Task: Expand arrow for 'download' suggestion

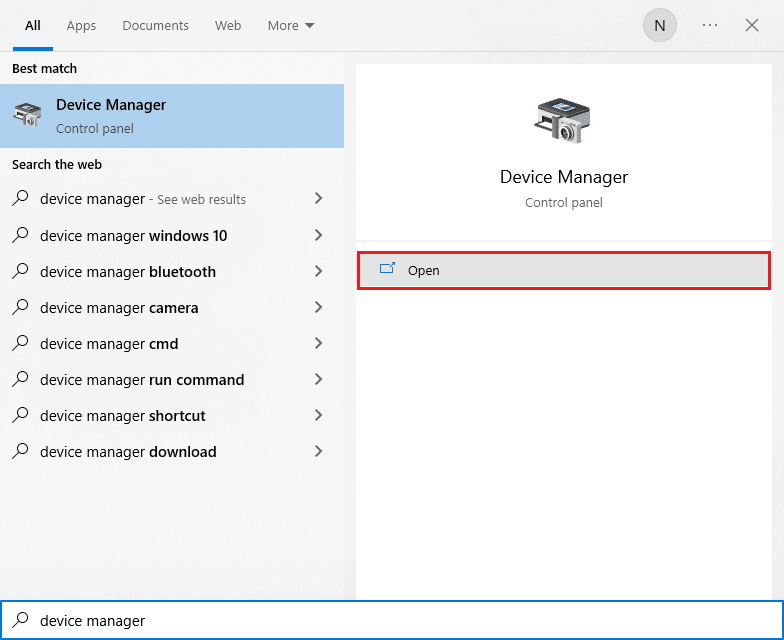Action: coord(318,450)
